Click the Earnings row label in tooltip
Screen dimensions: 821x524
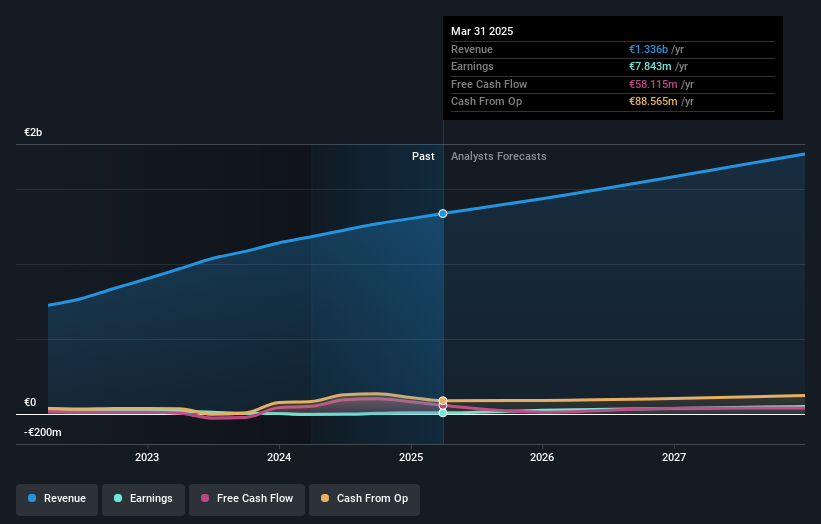coord(472,66)
